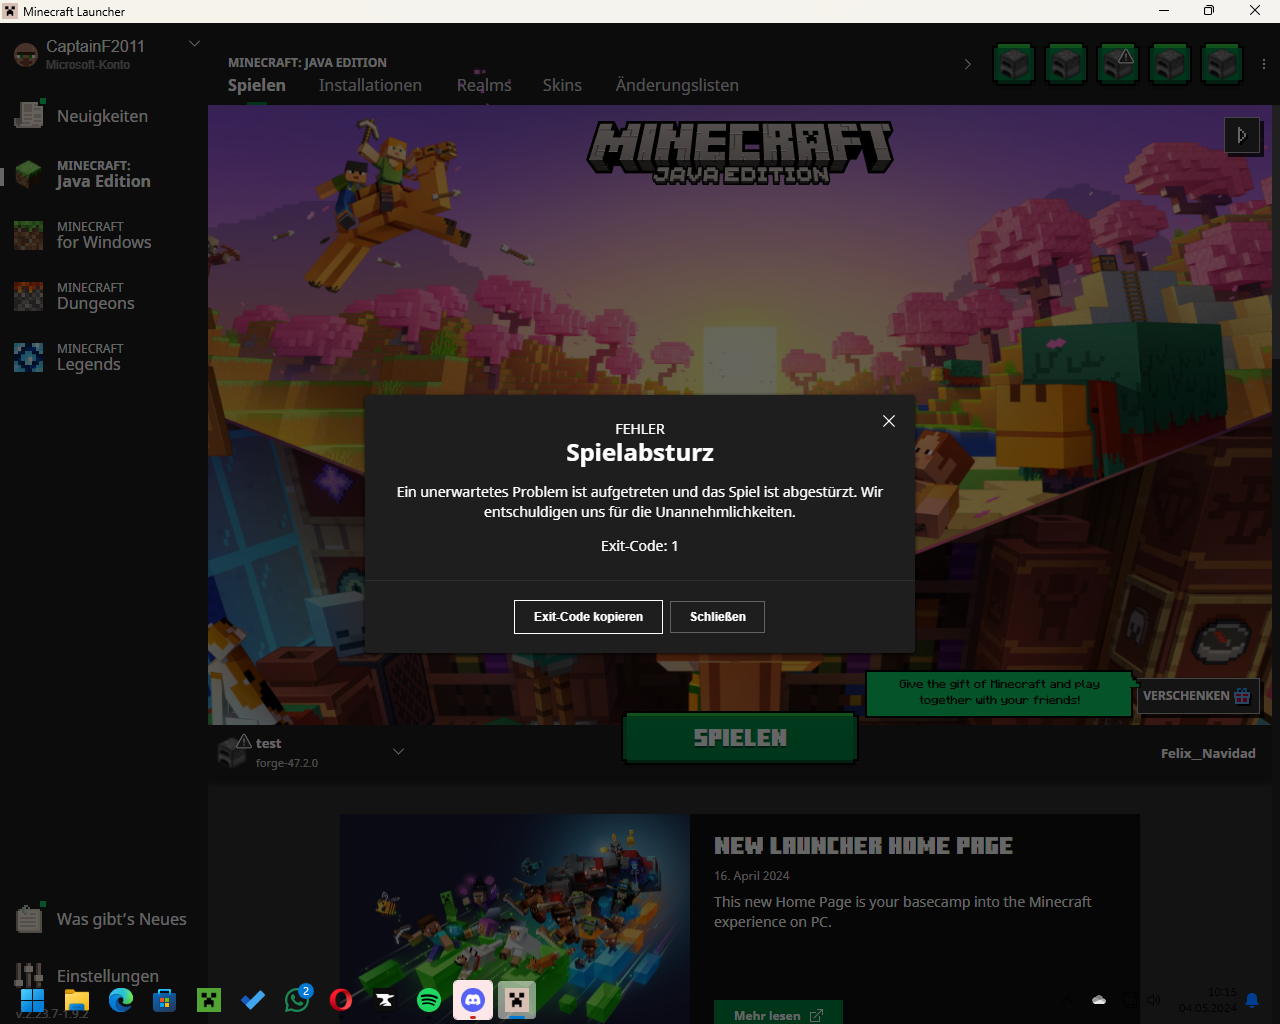This screenshot has height=1024, width=1280.
Task: Expand the CaptainF2011 account dropdown
Action: (194, 44)
